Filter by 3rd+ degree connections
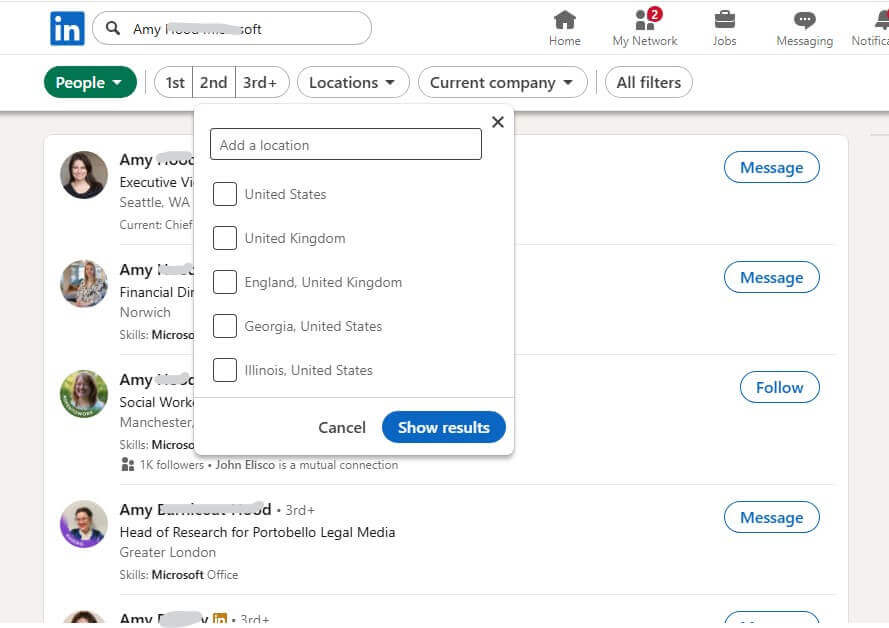The width and height of the screenshot is (889, 628). tap(261, 82)
